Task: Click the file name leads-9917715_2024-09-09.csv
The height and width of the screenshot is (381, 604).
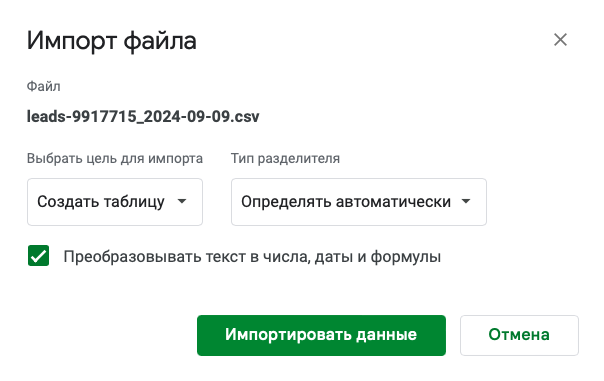Action: click(x=143, y=116)
